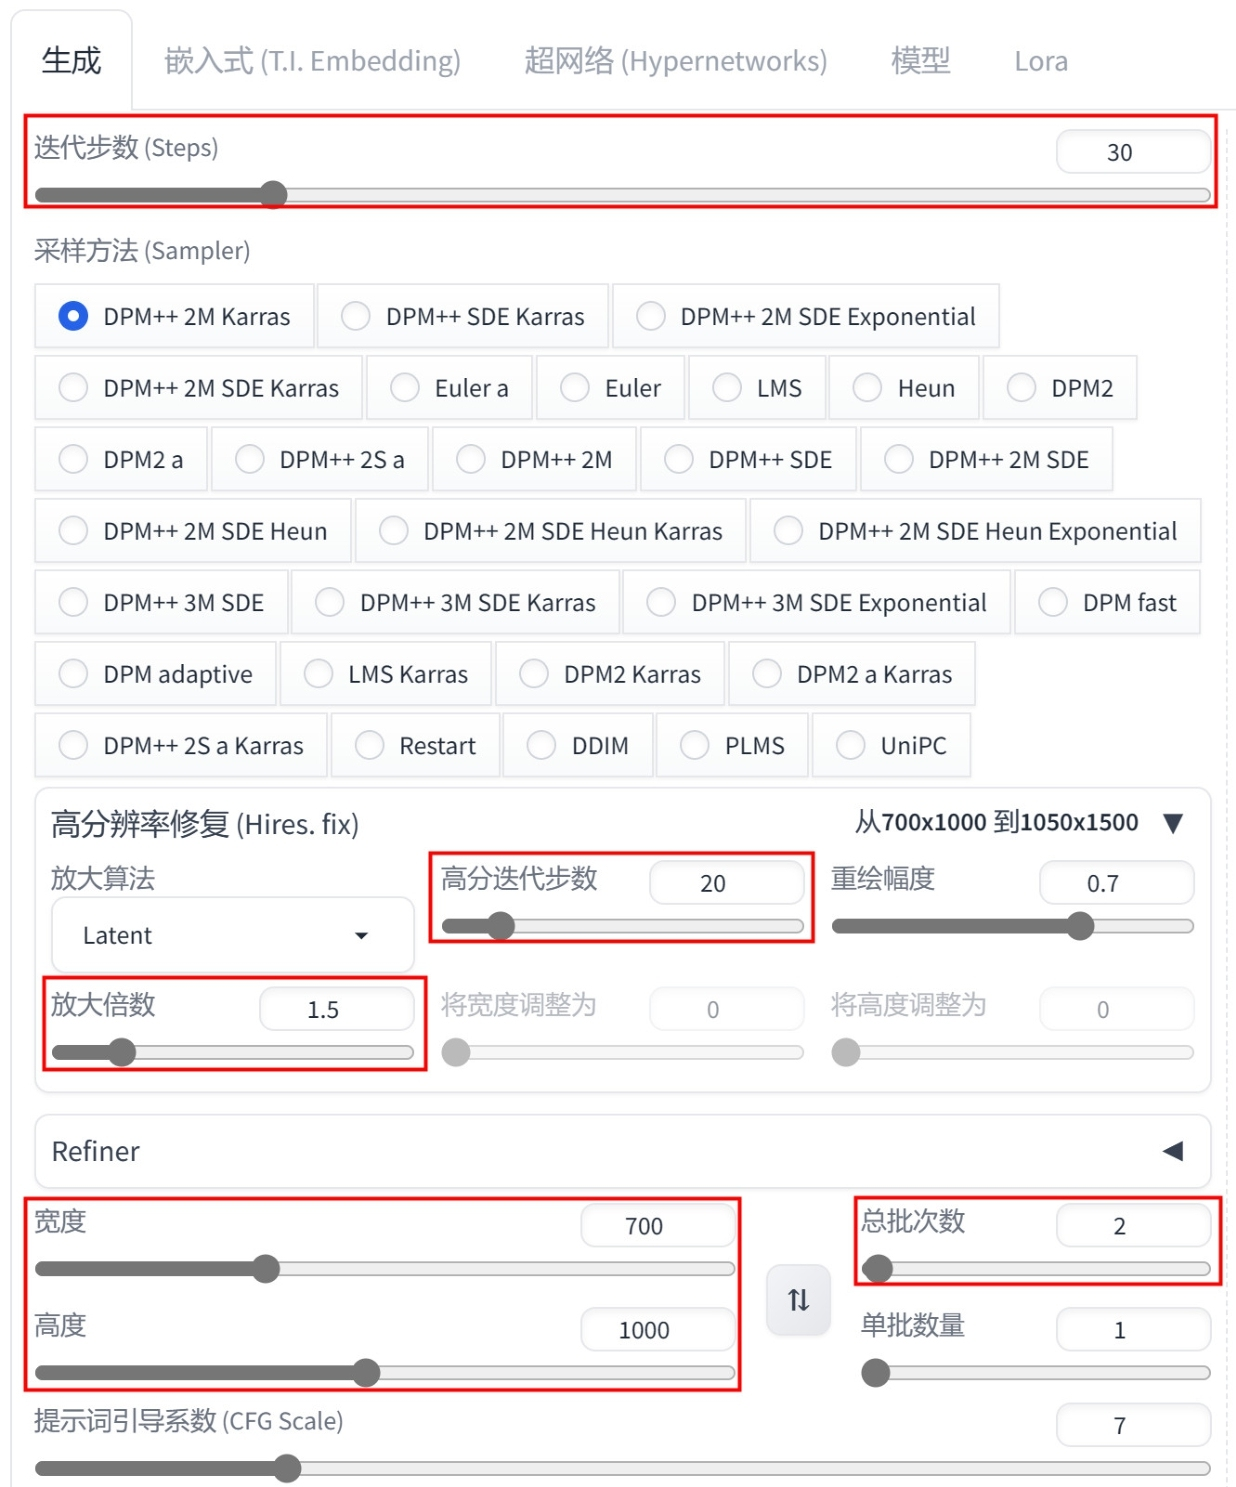
Task: Collapse the Hires. fix section triangle
Action: [x=1174, y=823]
